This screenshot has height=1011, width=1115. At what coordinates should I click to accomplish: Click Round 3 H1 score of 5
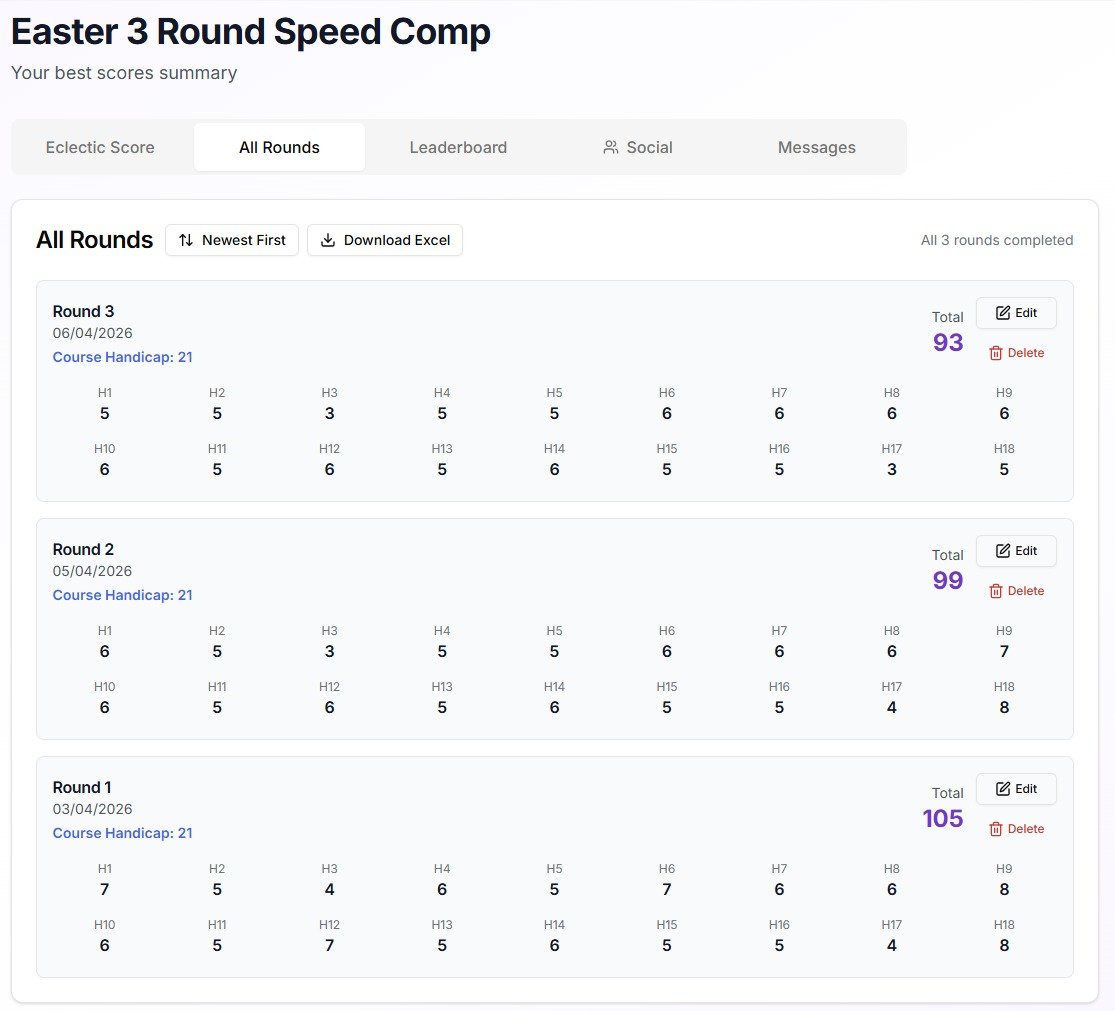click(x=105, y=414)
